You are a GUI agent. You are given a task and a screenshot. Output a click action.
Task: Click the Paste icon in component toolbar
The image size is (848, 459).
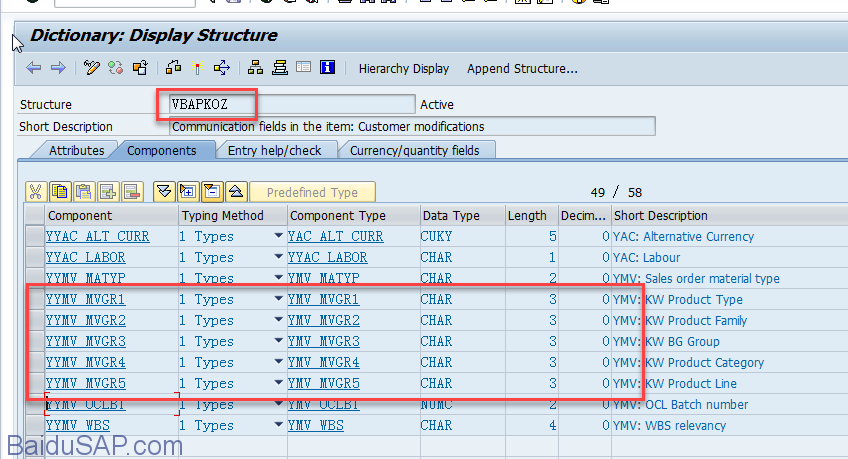coord(83,192)
